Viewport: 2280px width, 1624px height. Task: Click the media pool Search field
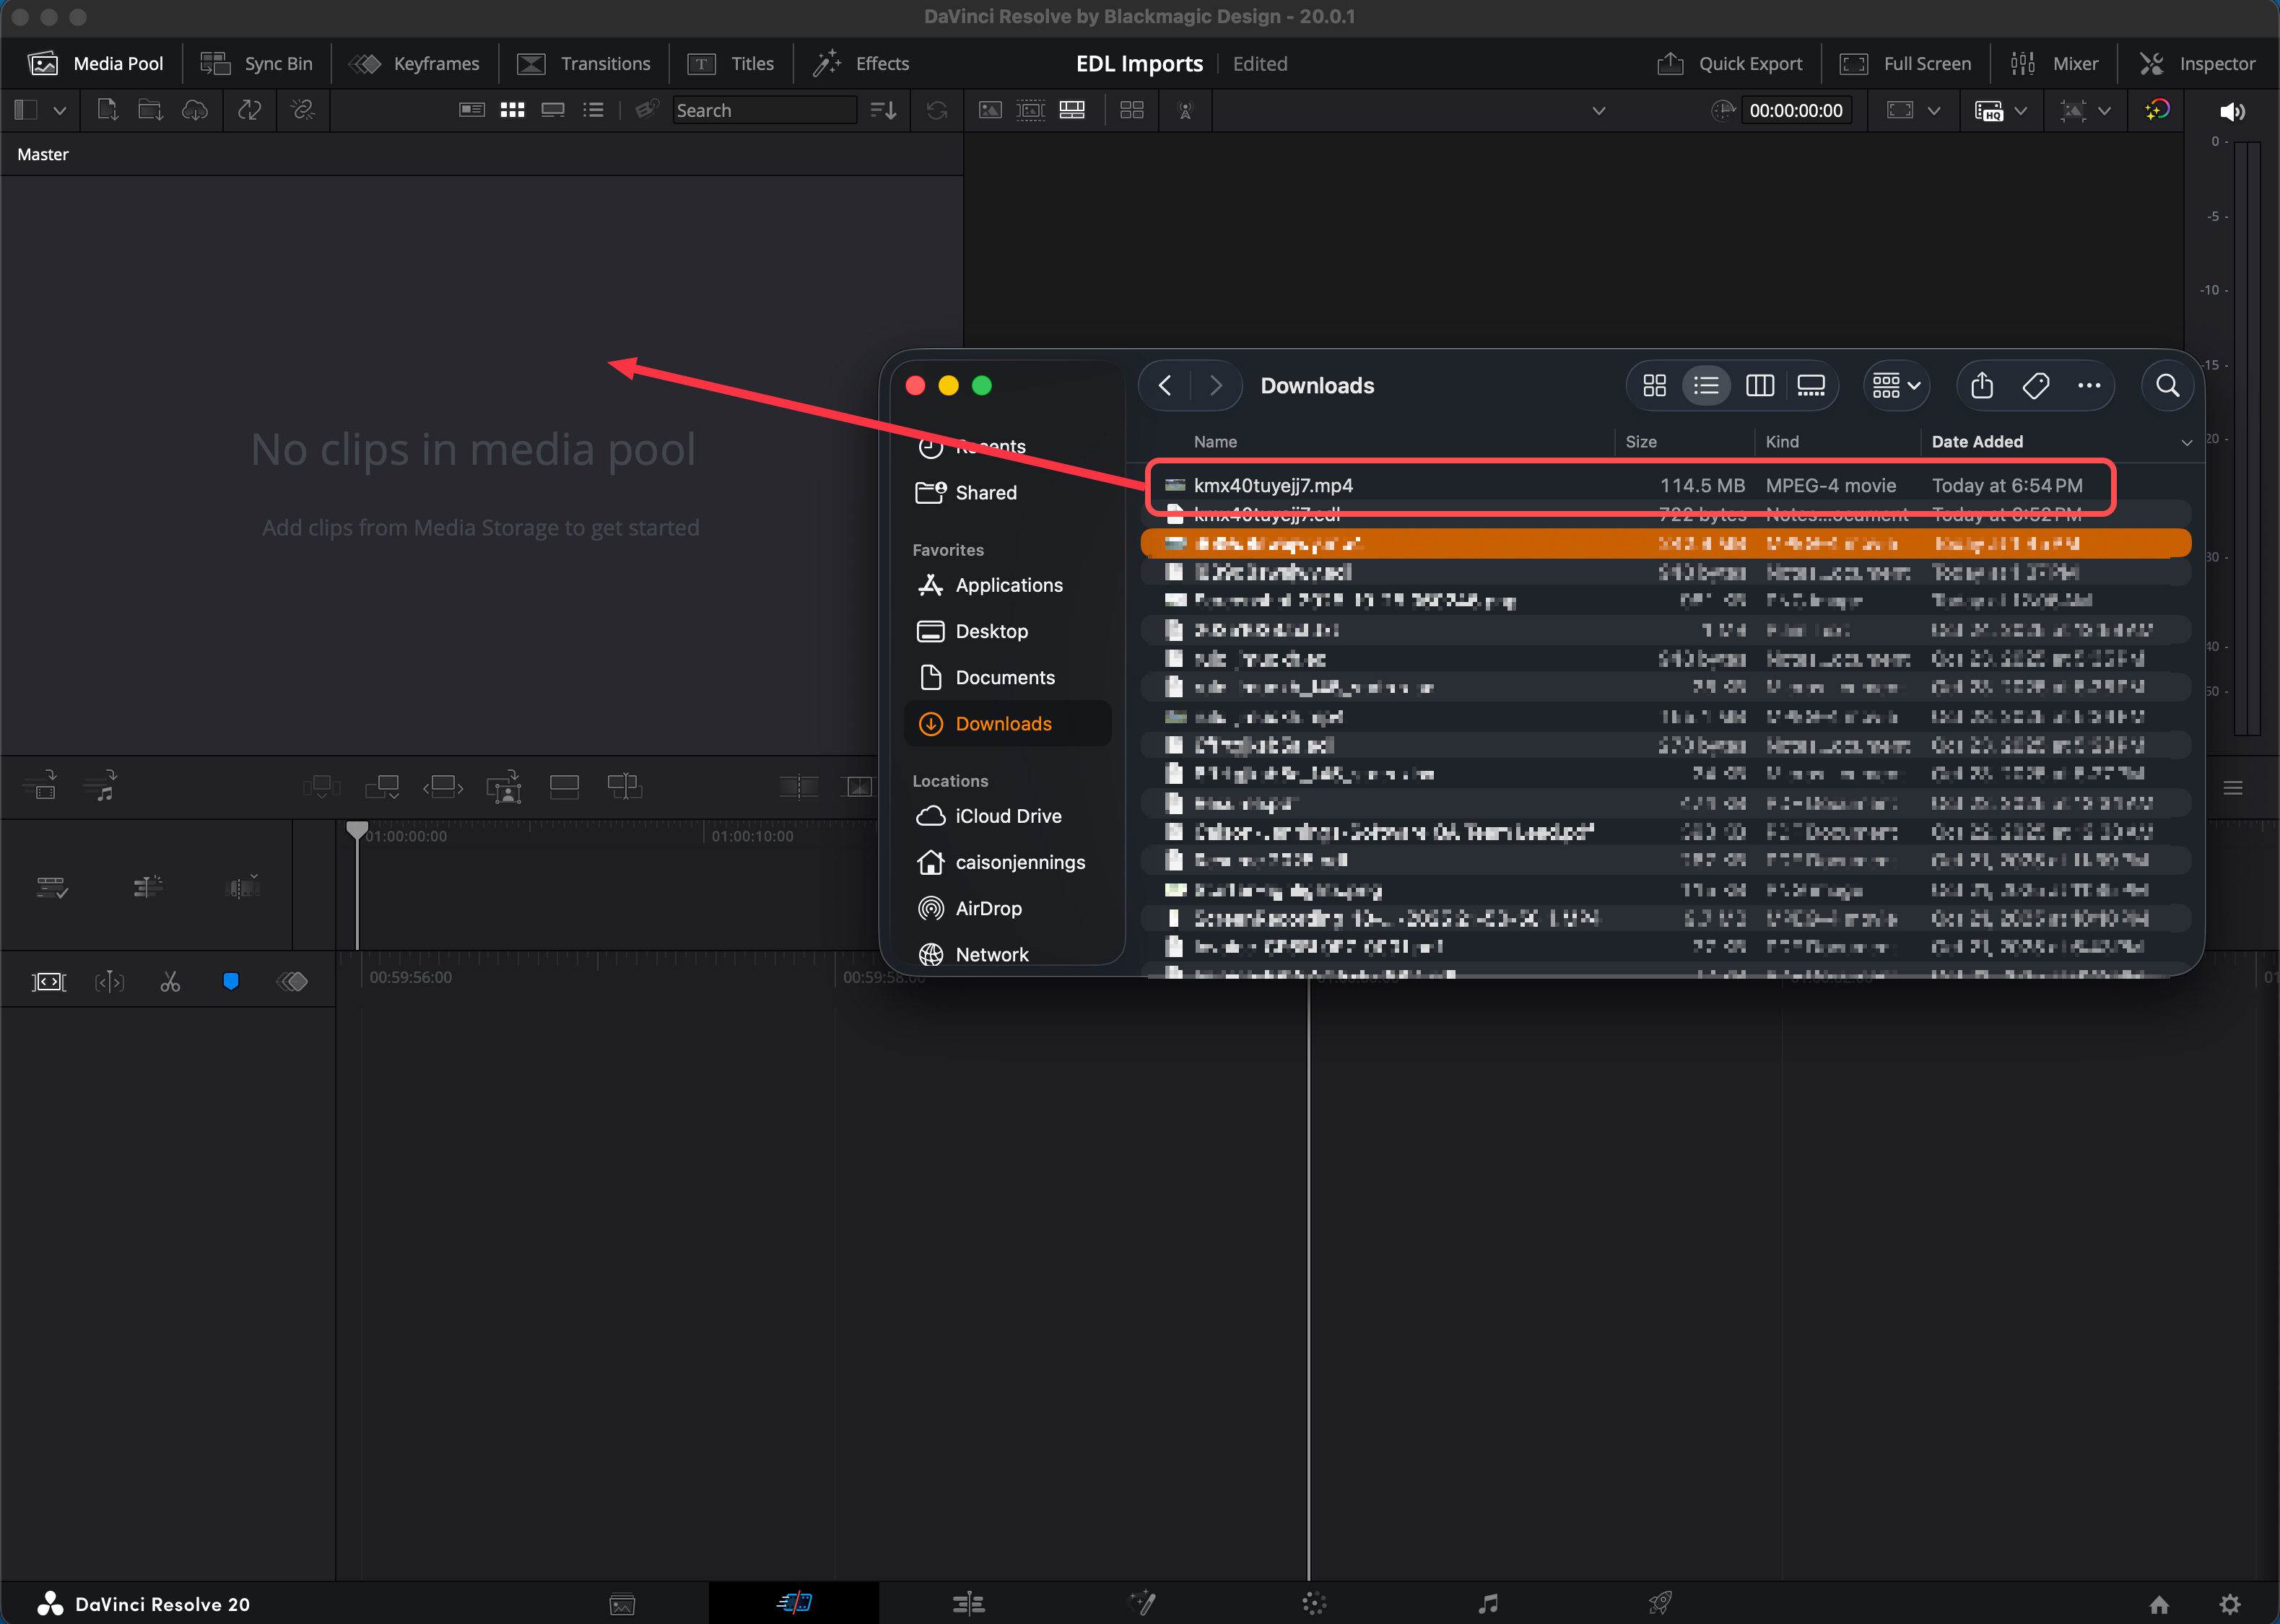click(764, 110)
